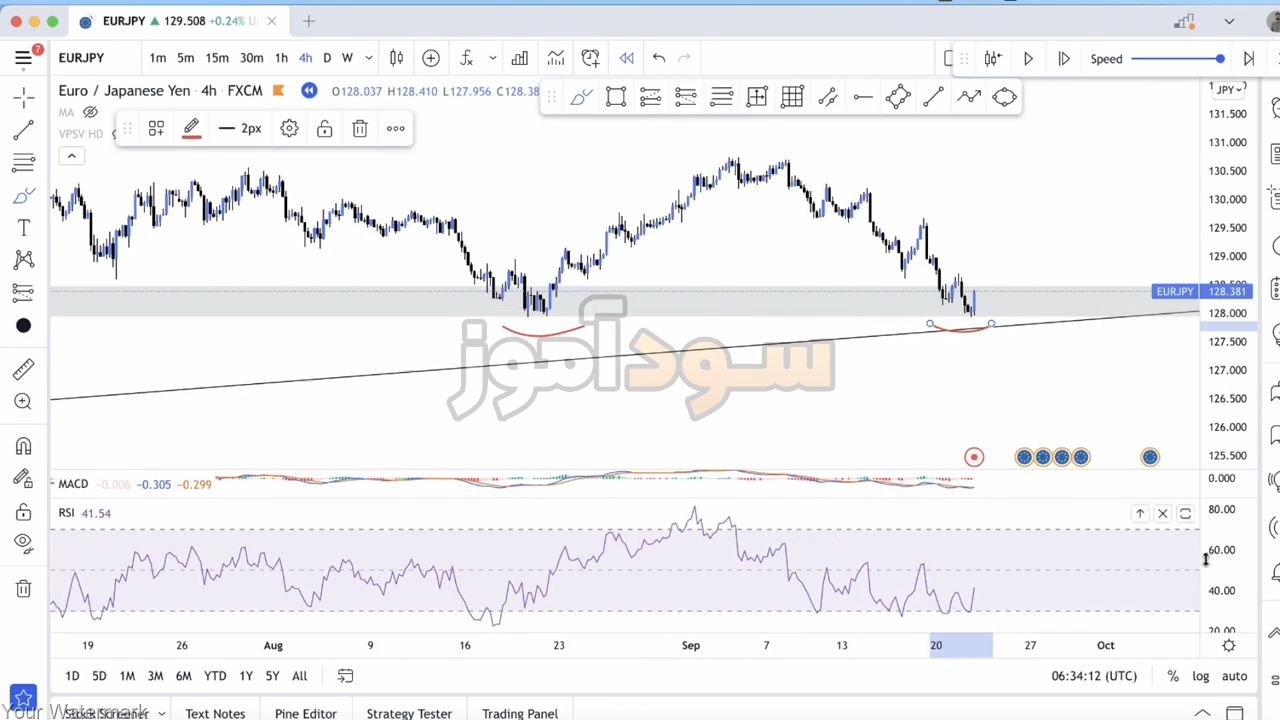
Task: Select the 3M date range
Action: [x=155, y=676]
